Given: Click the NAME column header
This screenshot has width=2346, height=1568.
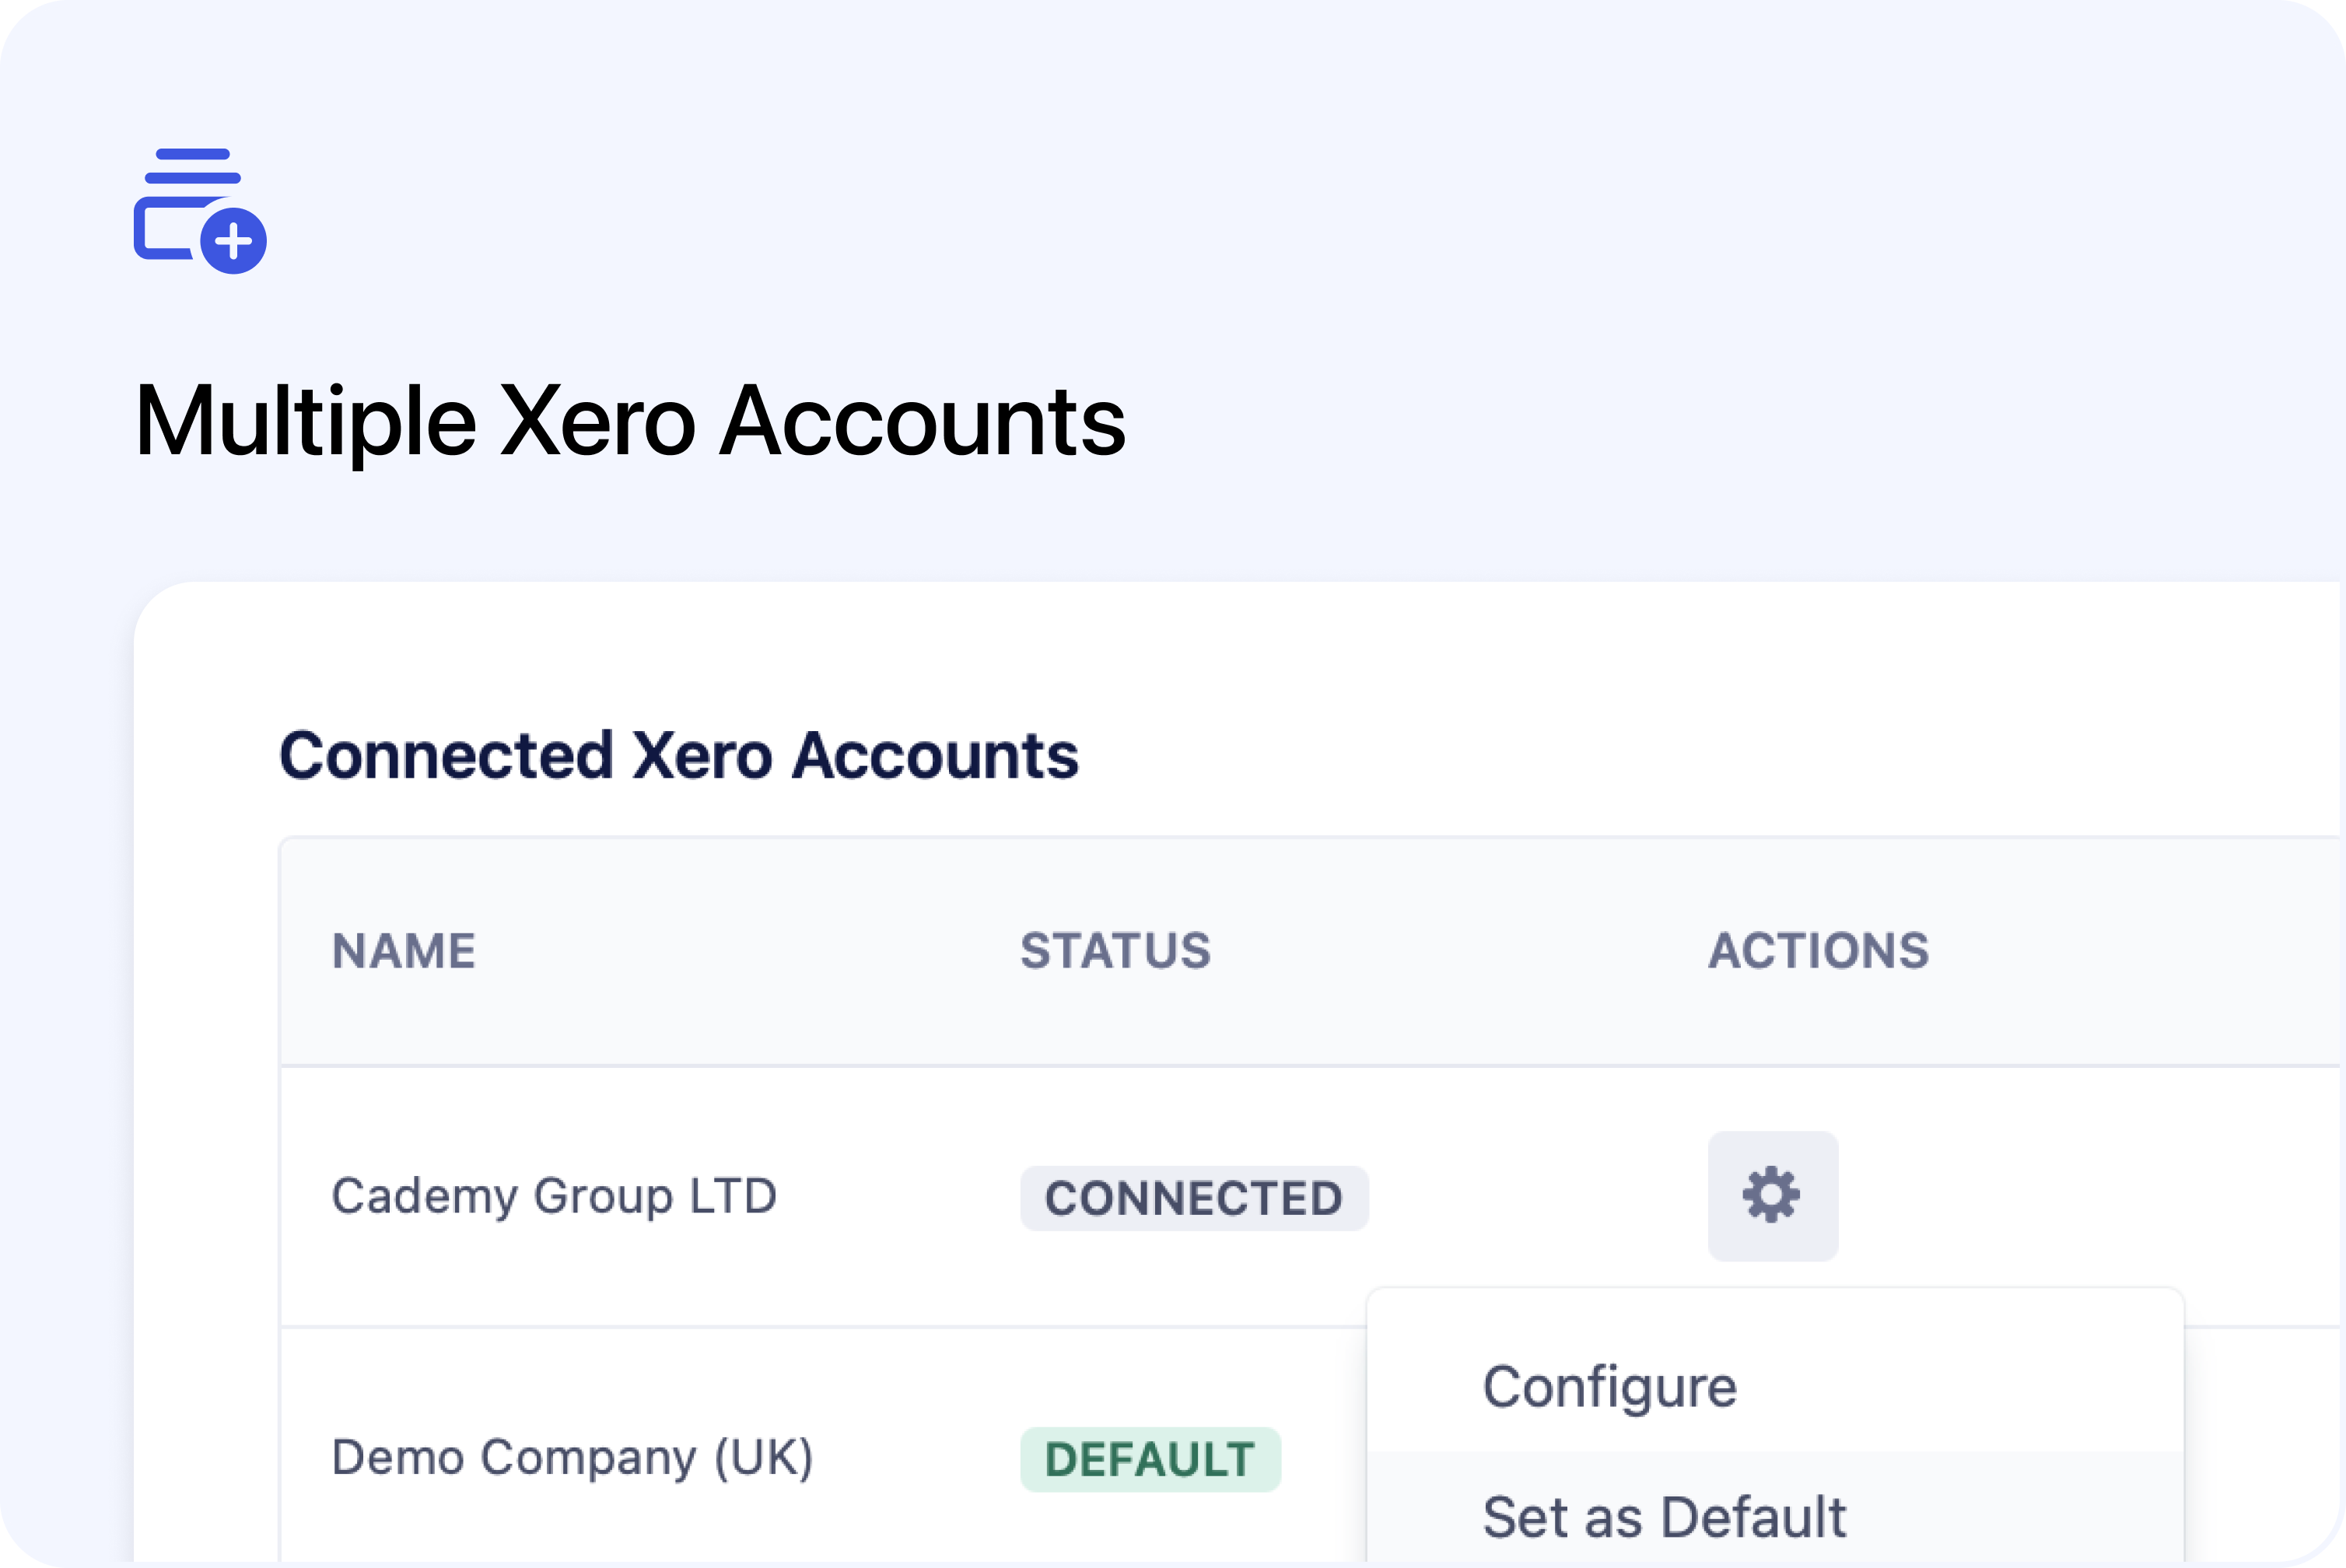Looking at the screenshot, I should pyautogui.click(x=404, y=950).
